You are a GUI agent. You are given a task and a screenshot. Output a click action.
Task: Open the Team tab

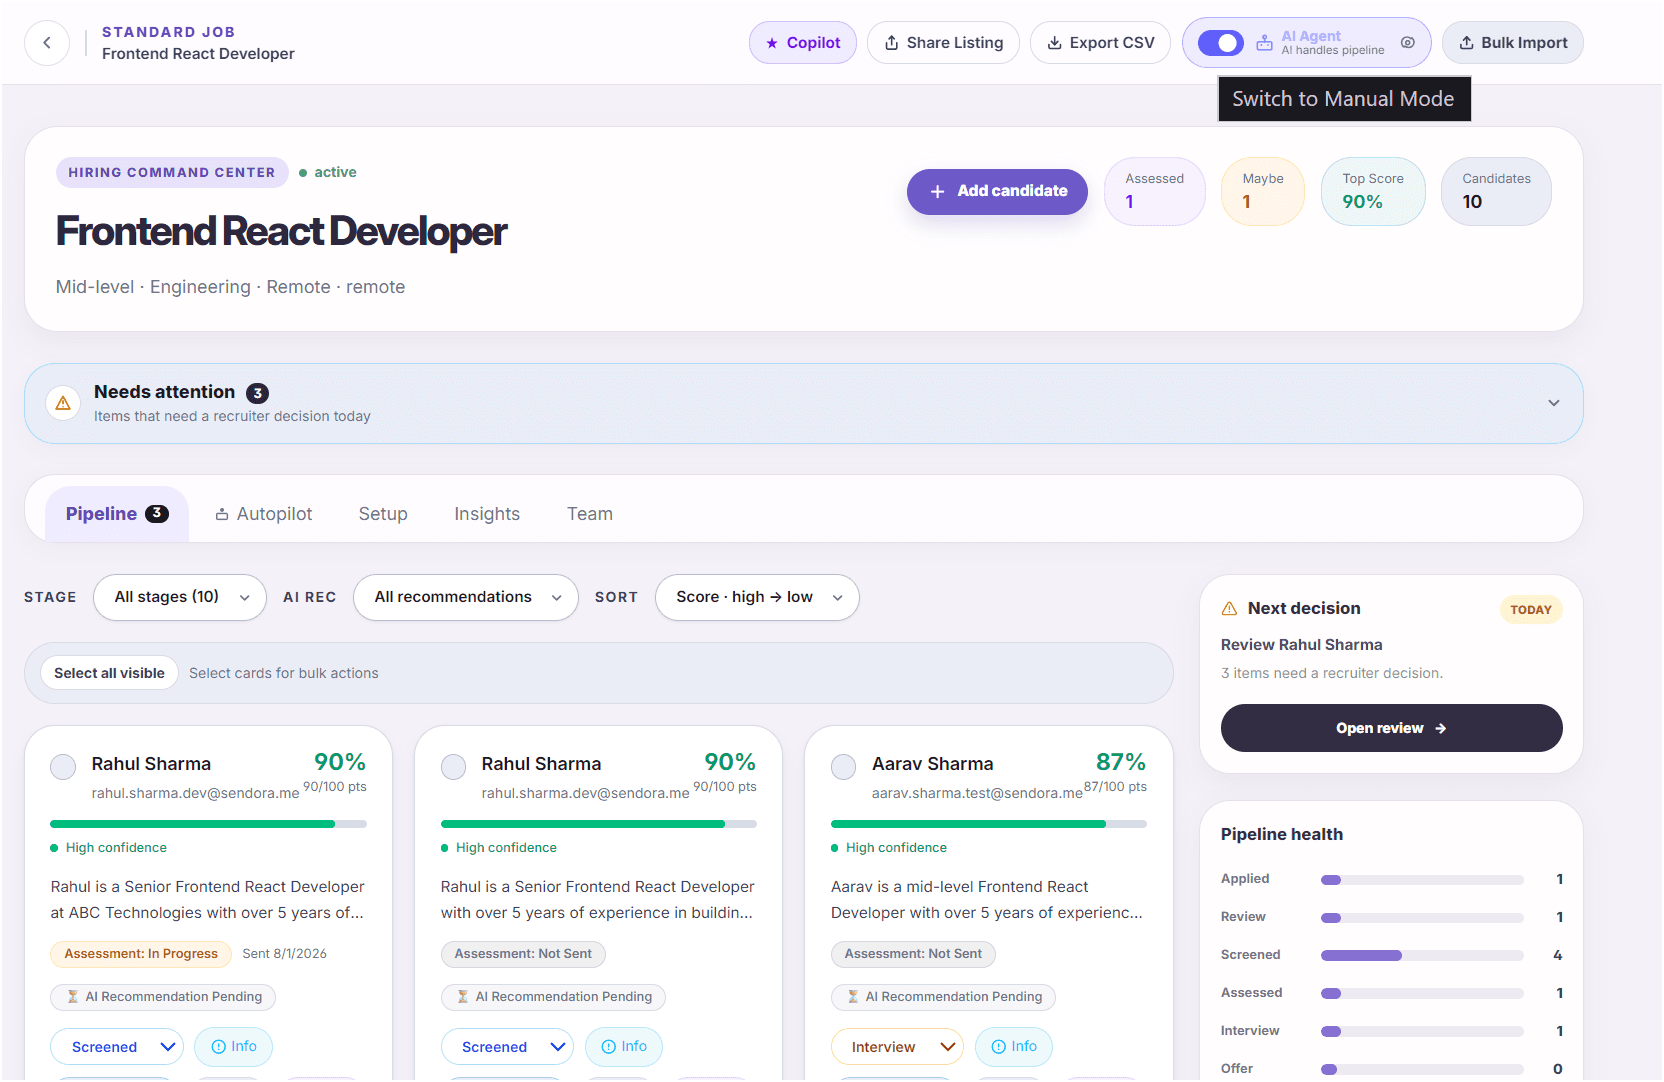click(x=590, y=514)
